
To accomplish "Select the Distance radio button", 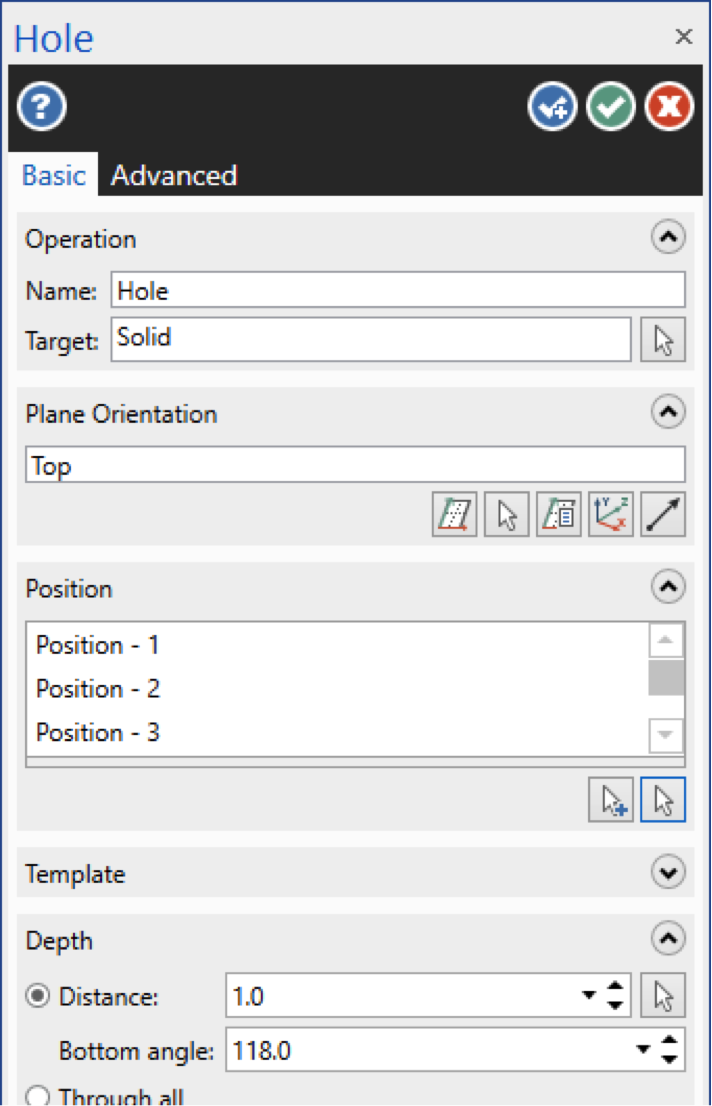I will [37, 996].
